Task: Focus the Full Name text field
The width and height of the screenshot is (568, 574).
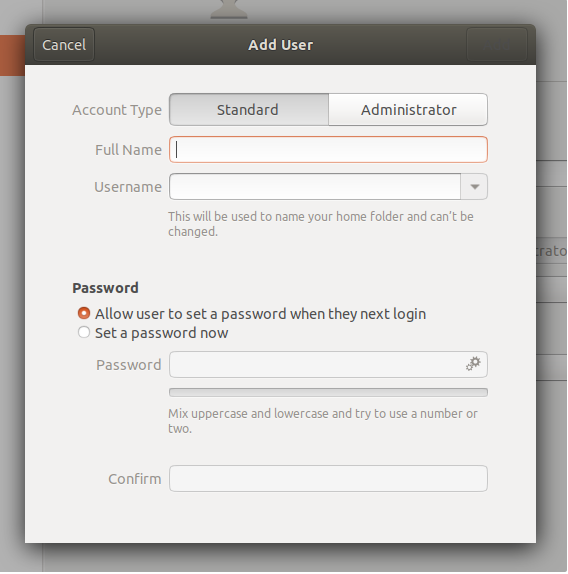Action: [x=328, y=150]
